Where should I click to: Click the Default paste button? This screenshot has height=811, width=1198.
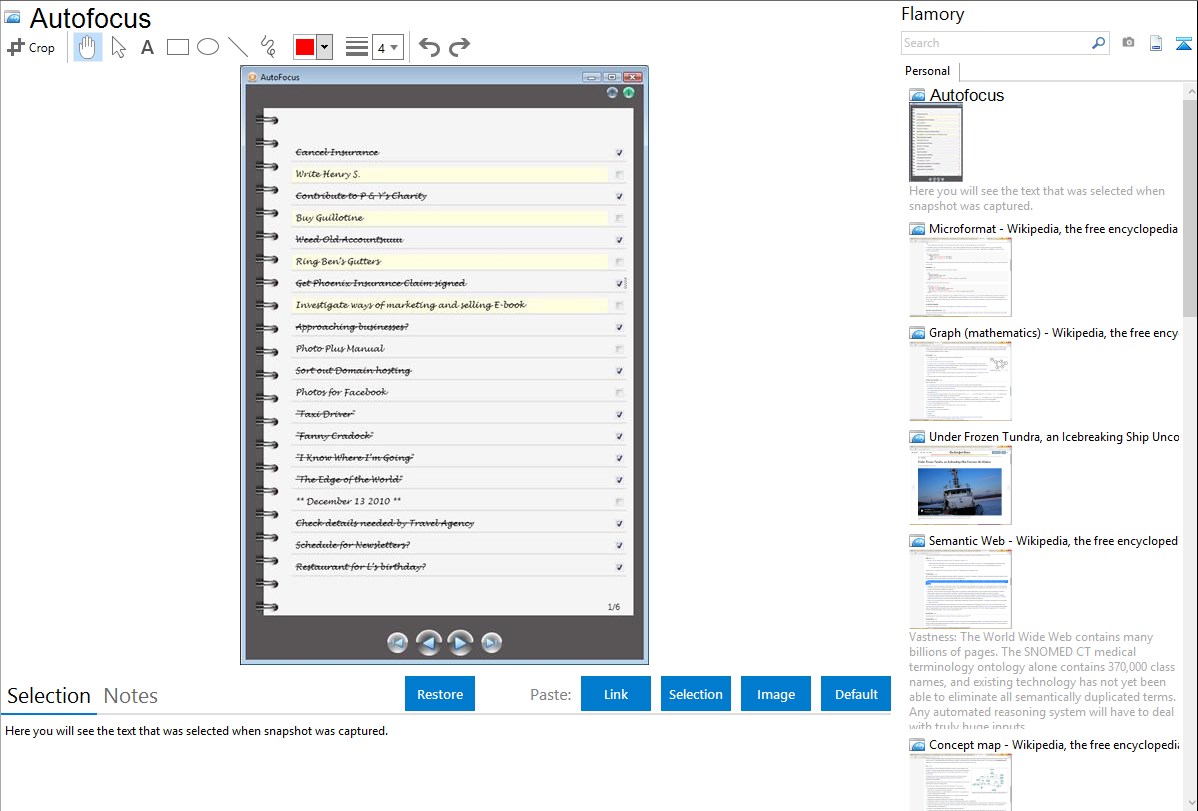(856, 694)
